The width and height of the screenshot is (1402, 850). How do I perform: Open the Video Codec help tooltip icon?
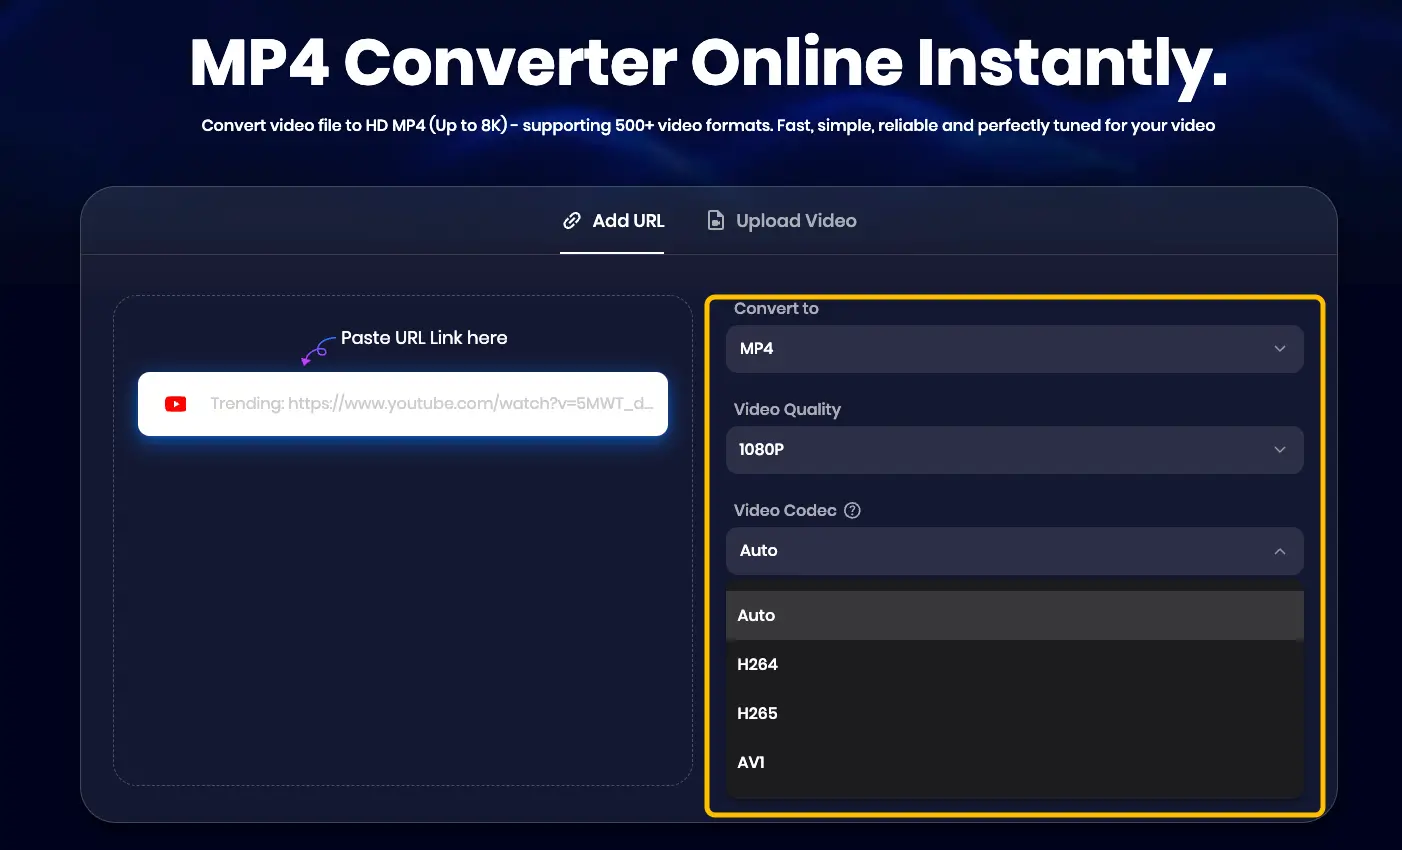(x=852, y=510)
